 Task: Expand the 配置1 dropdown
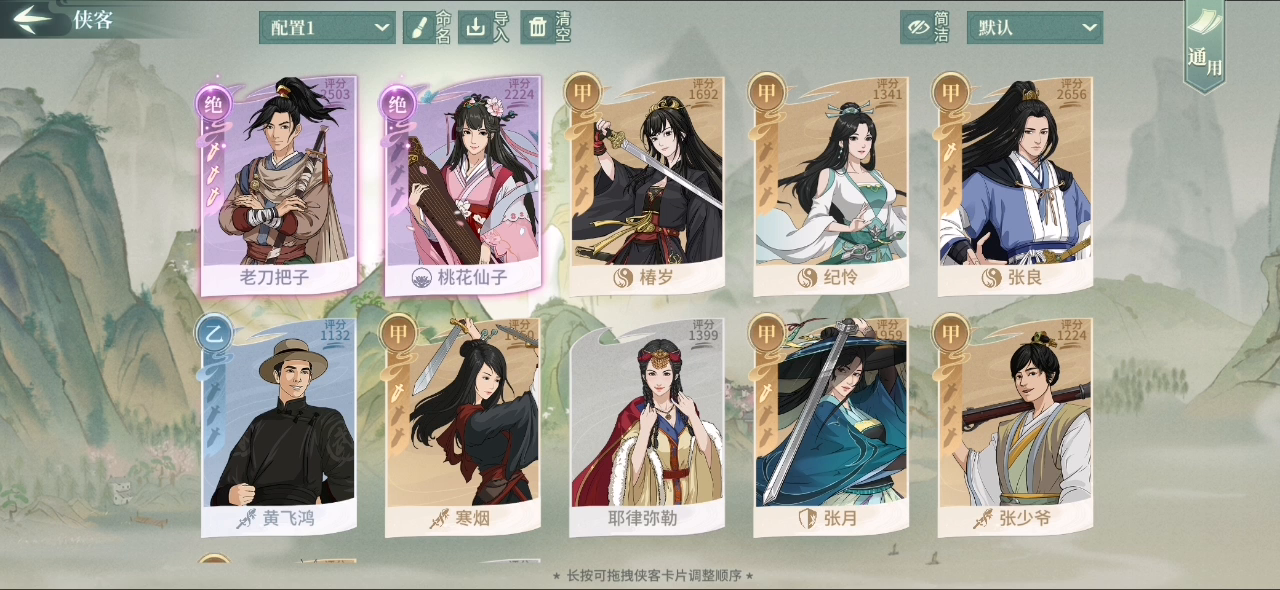[327, 27]
